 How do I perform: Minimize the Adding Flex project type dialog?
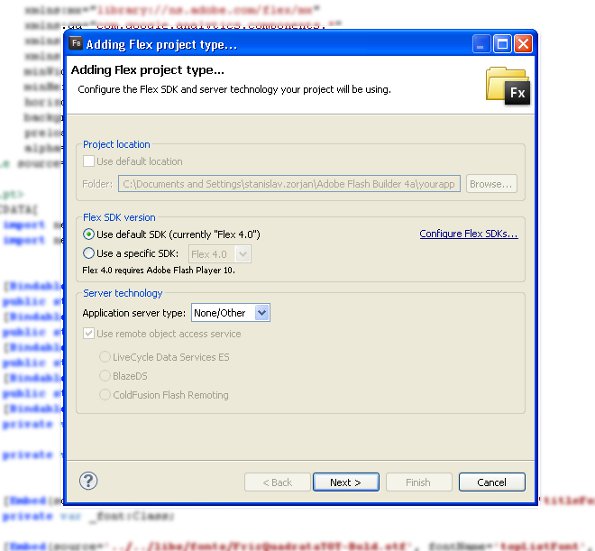pyautogui.click(x=481, y=44)
